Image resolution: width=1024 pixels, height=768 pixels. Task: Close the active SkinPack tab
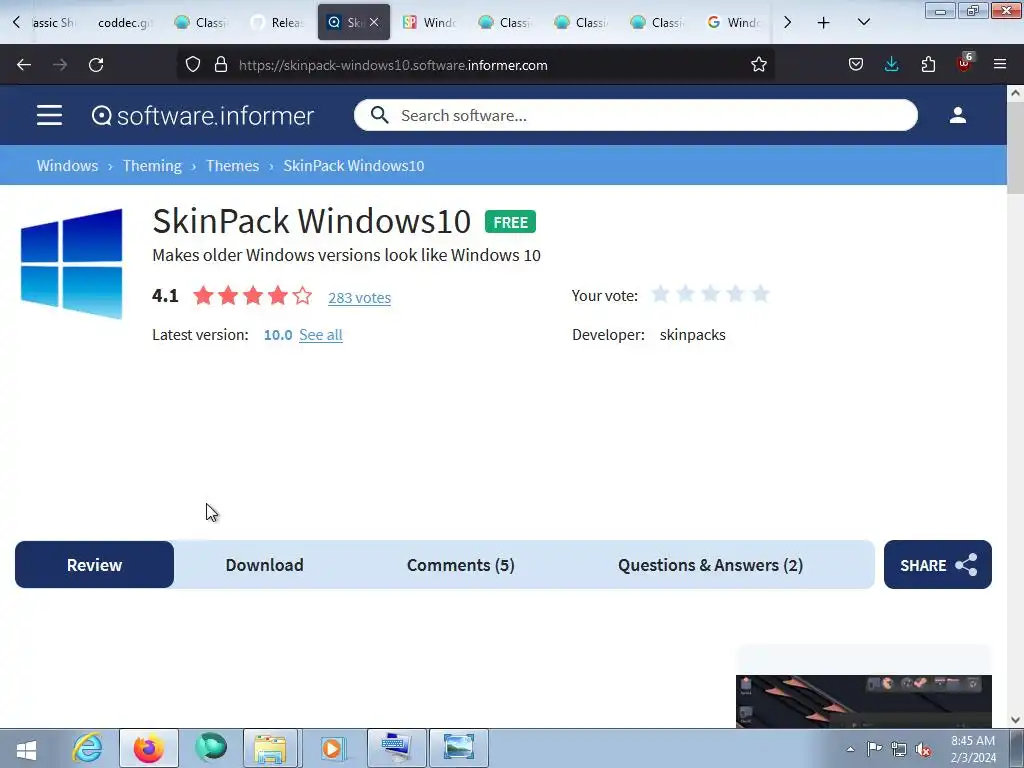tap(374, 22)
